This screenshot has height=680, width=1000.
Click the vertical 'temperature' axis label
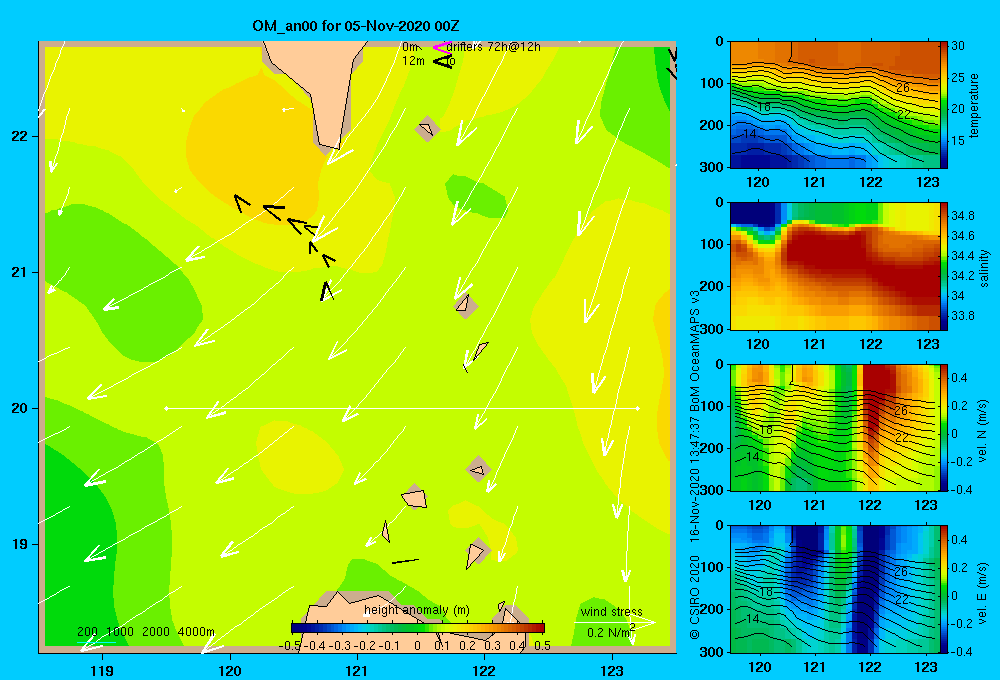tap(974, 105)
